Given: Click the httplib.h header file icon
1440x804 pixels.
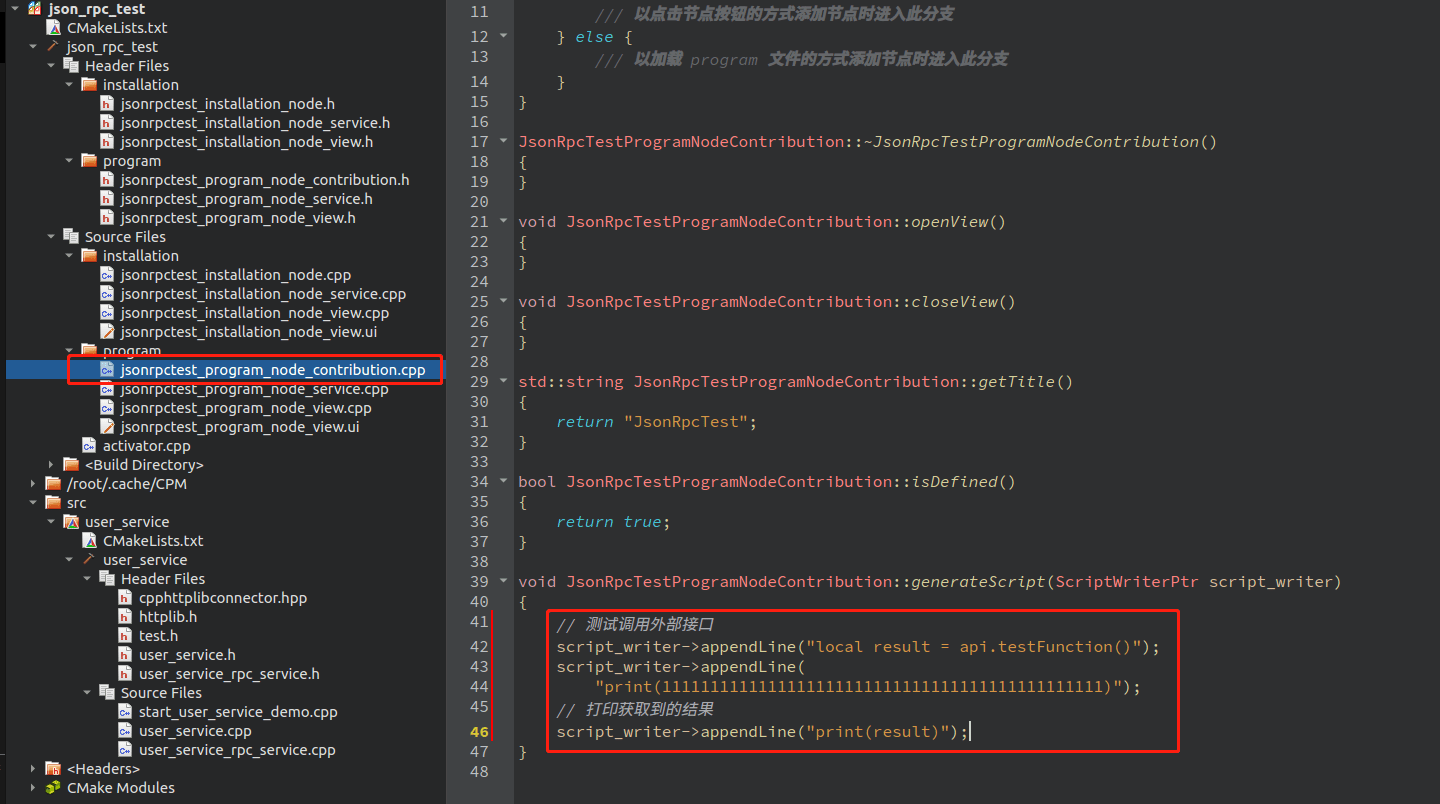Looking at the screenshot, I should (x=125, y=617).
